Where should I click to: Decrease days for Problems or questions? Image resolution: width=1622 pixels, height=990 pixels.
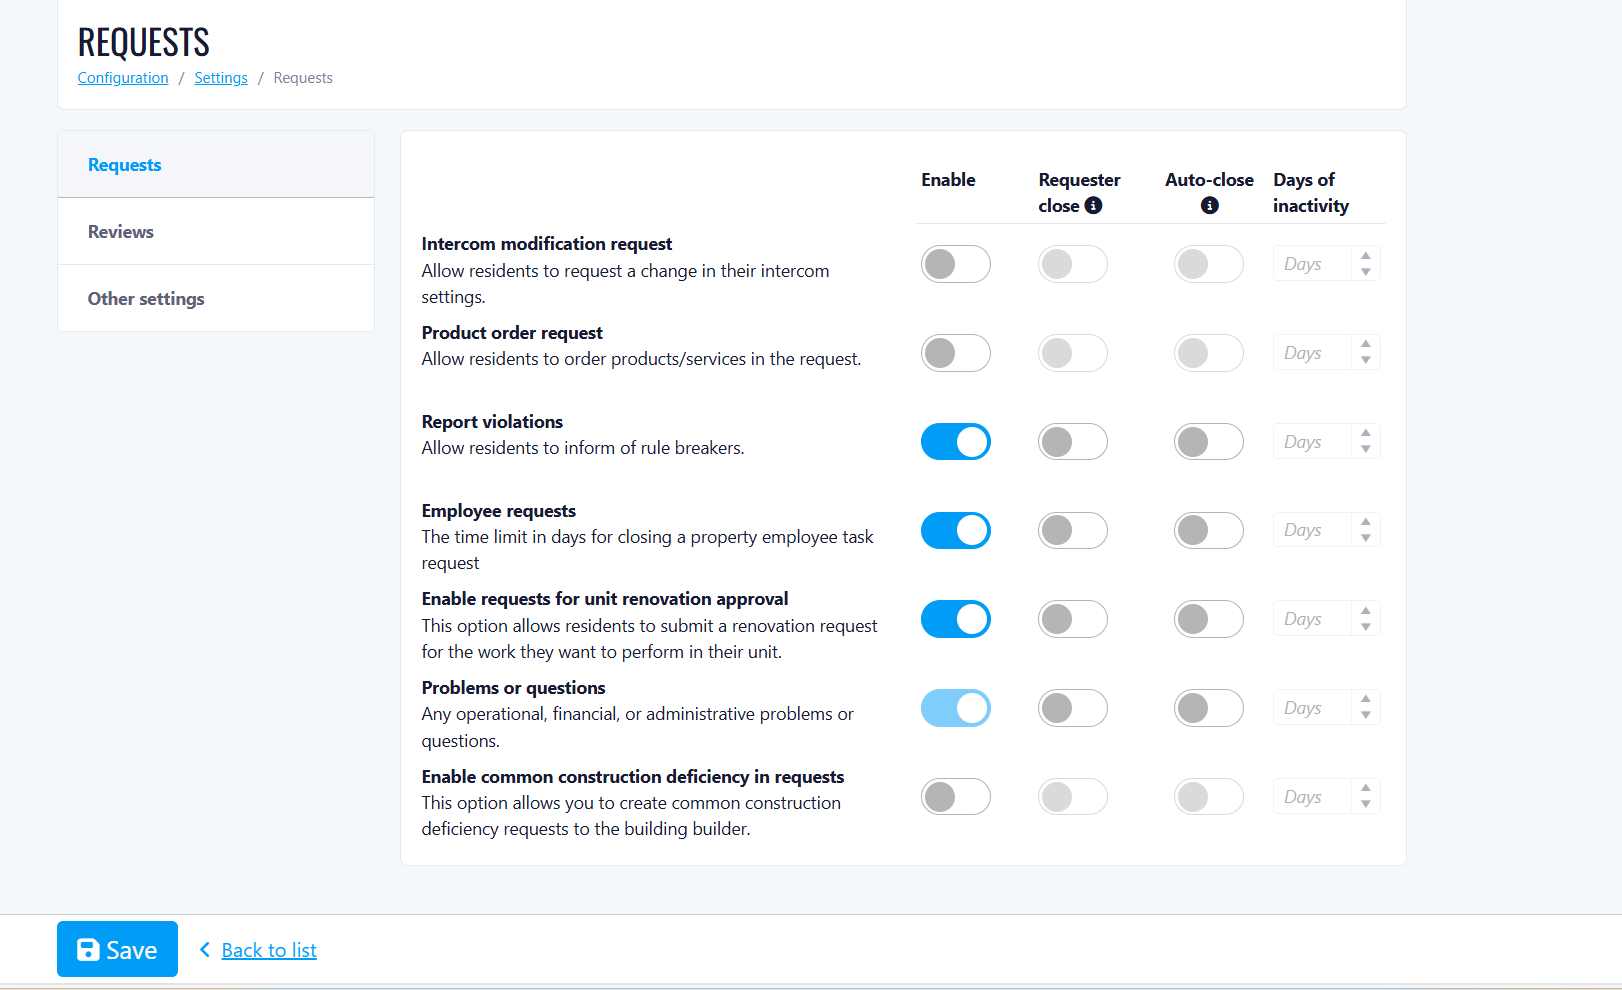[x=1366, y=717]
